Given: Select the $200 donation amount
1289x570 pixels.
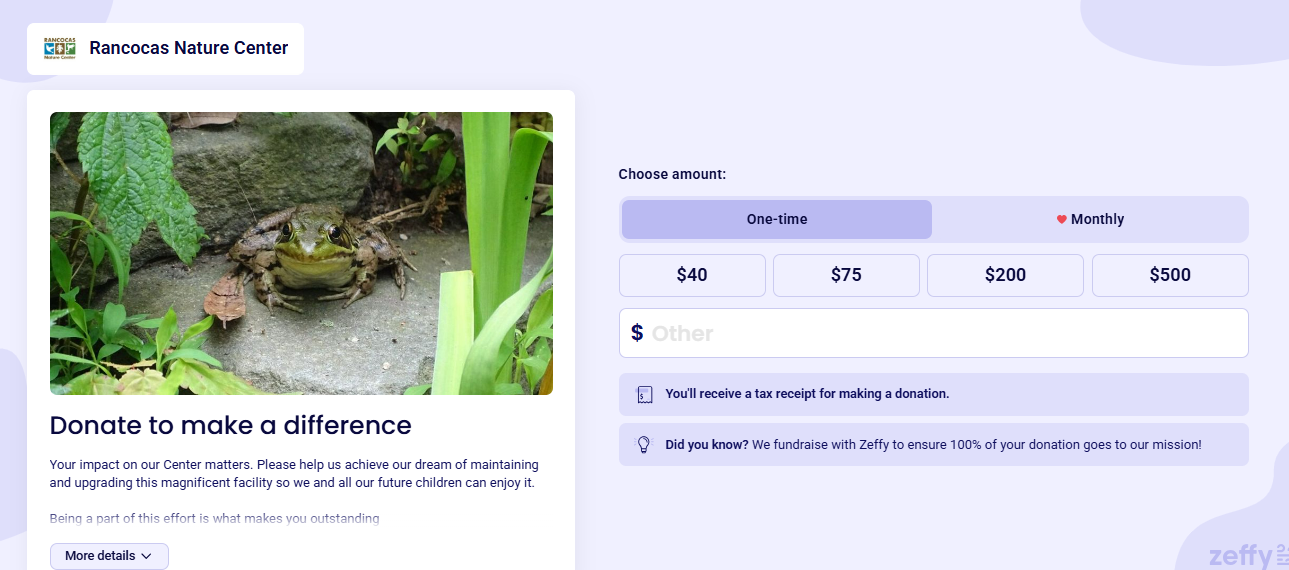Looking at the screenshot, I should coord(1005,275).
